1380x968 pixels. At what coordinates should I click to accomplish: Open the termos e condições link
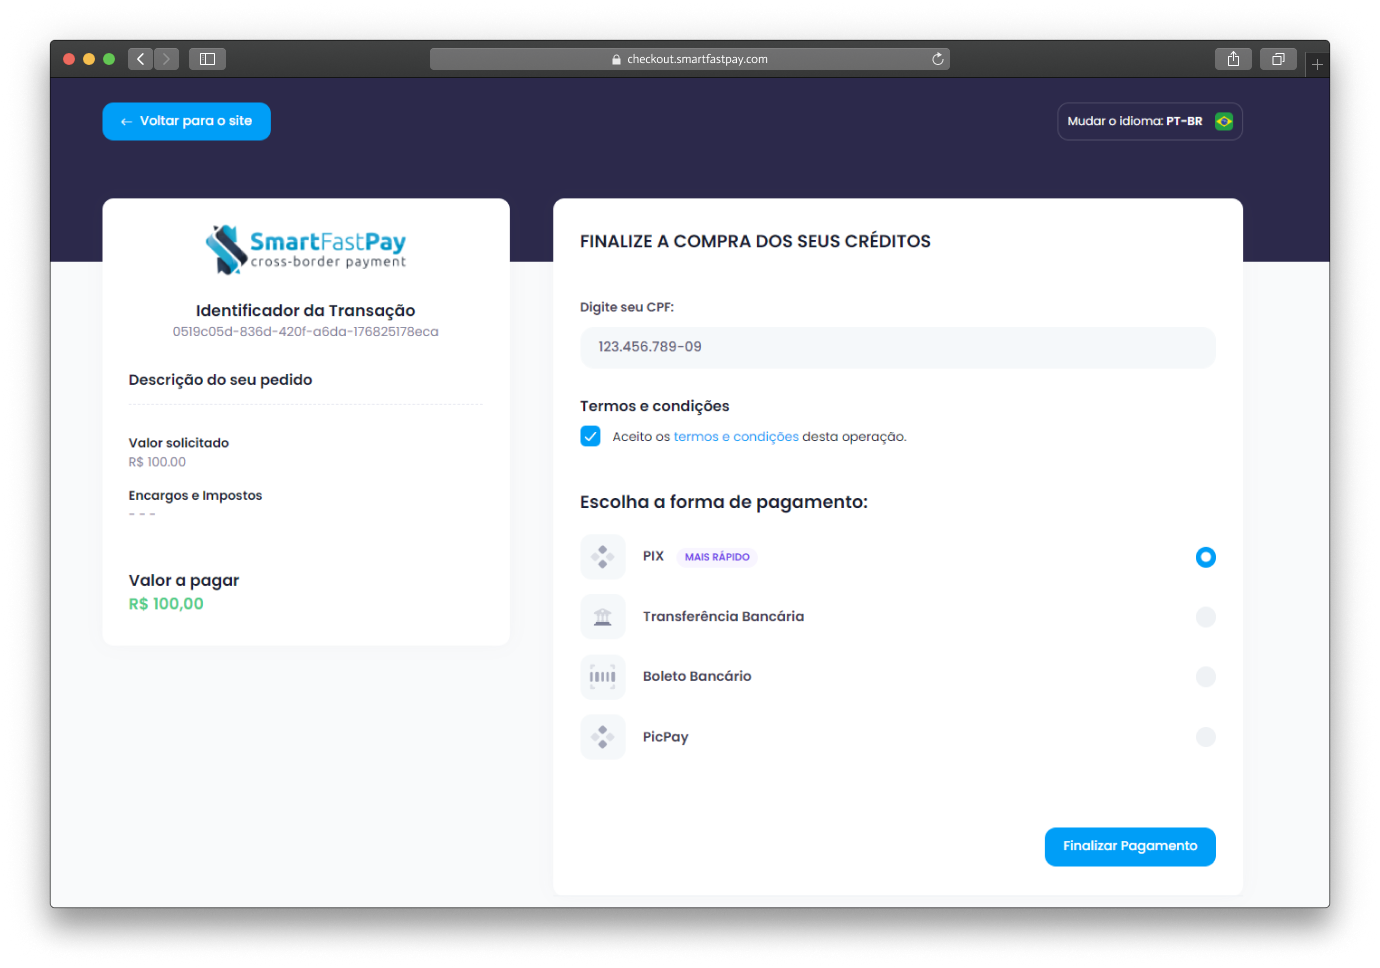tap(736, 437)
